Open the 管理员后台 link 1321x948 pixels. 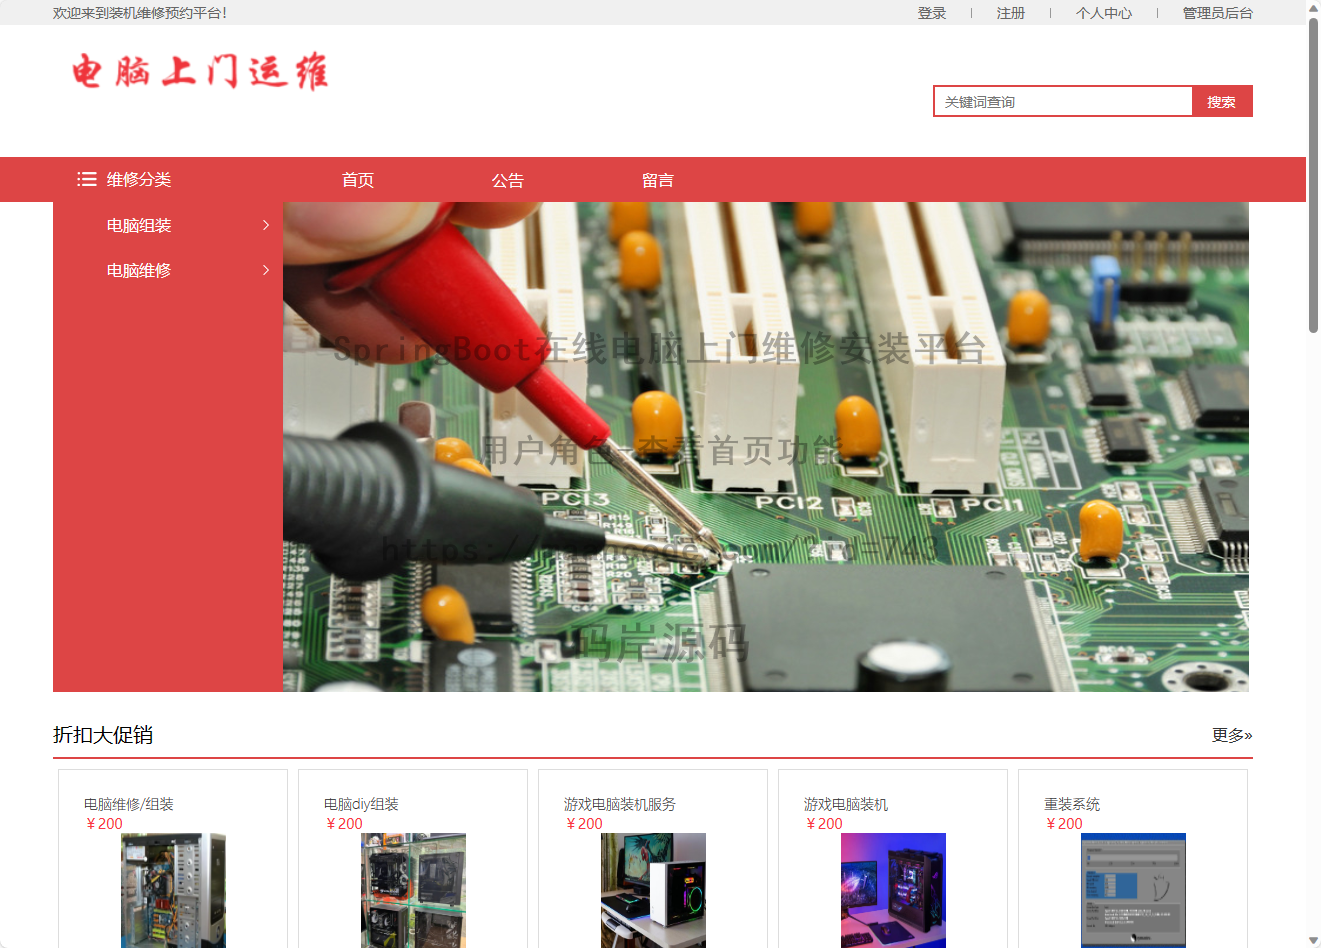1217,13
